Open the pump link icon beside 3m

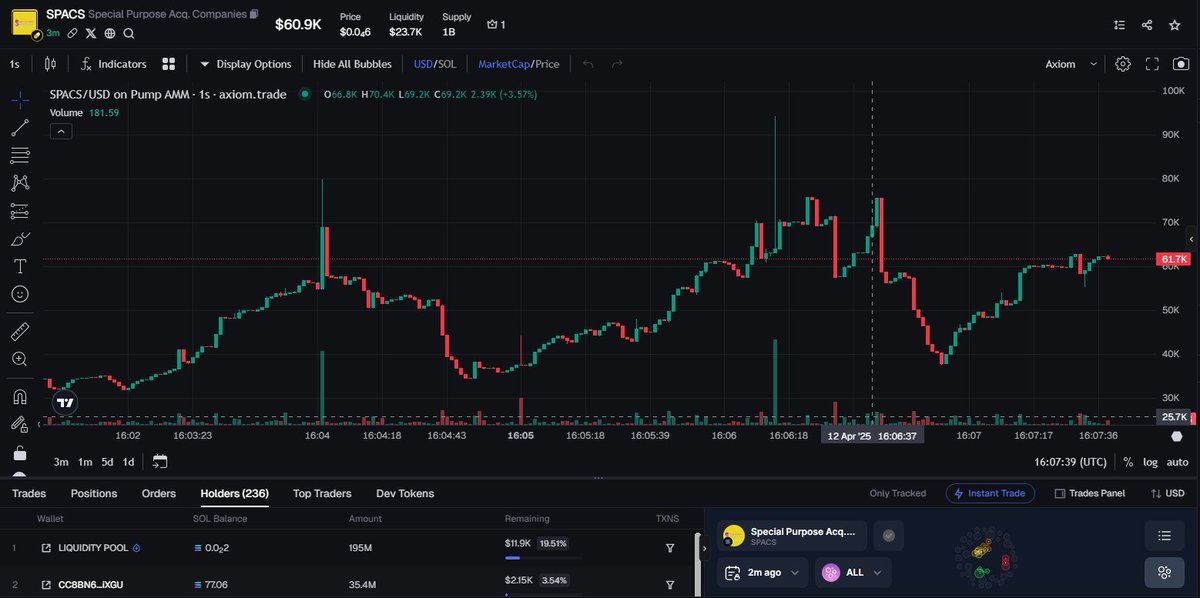(72, 33)
